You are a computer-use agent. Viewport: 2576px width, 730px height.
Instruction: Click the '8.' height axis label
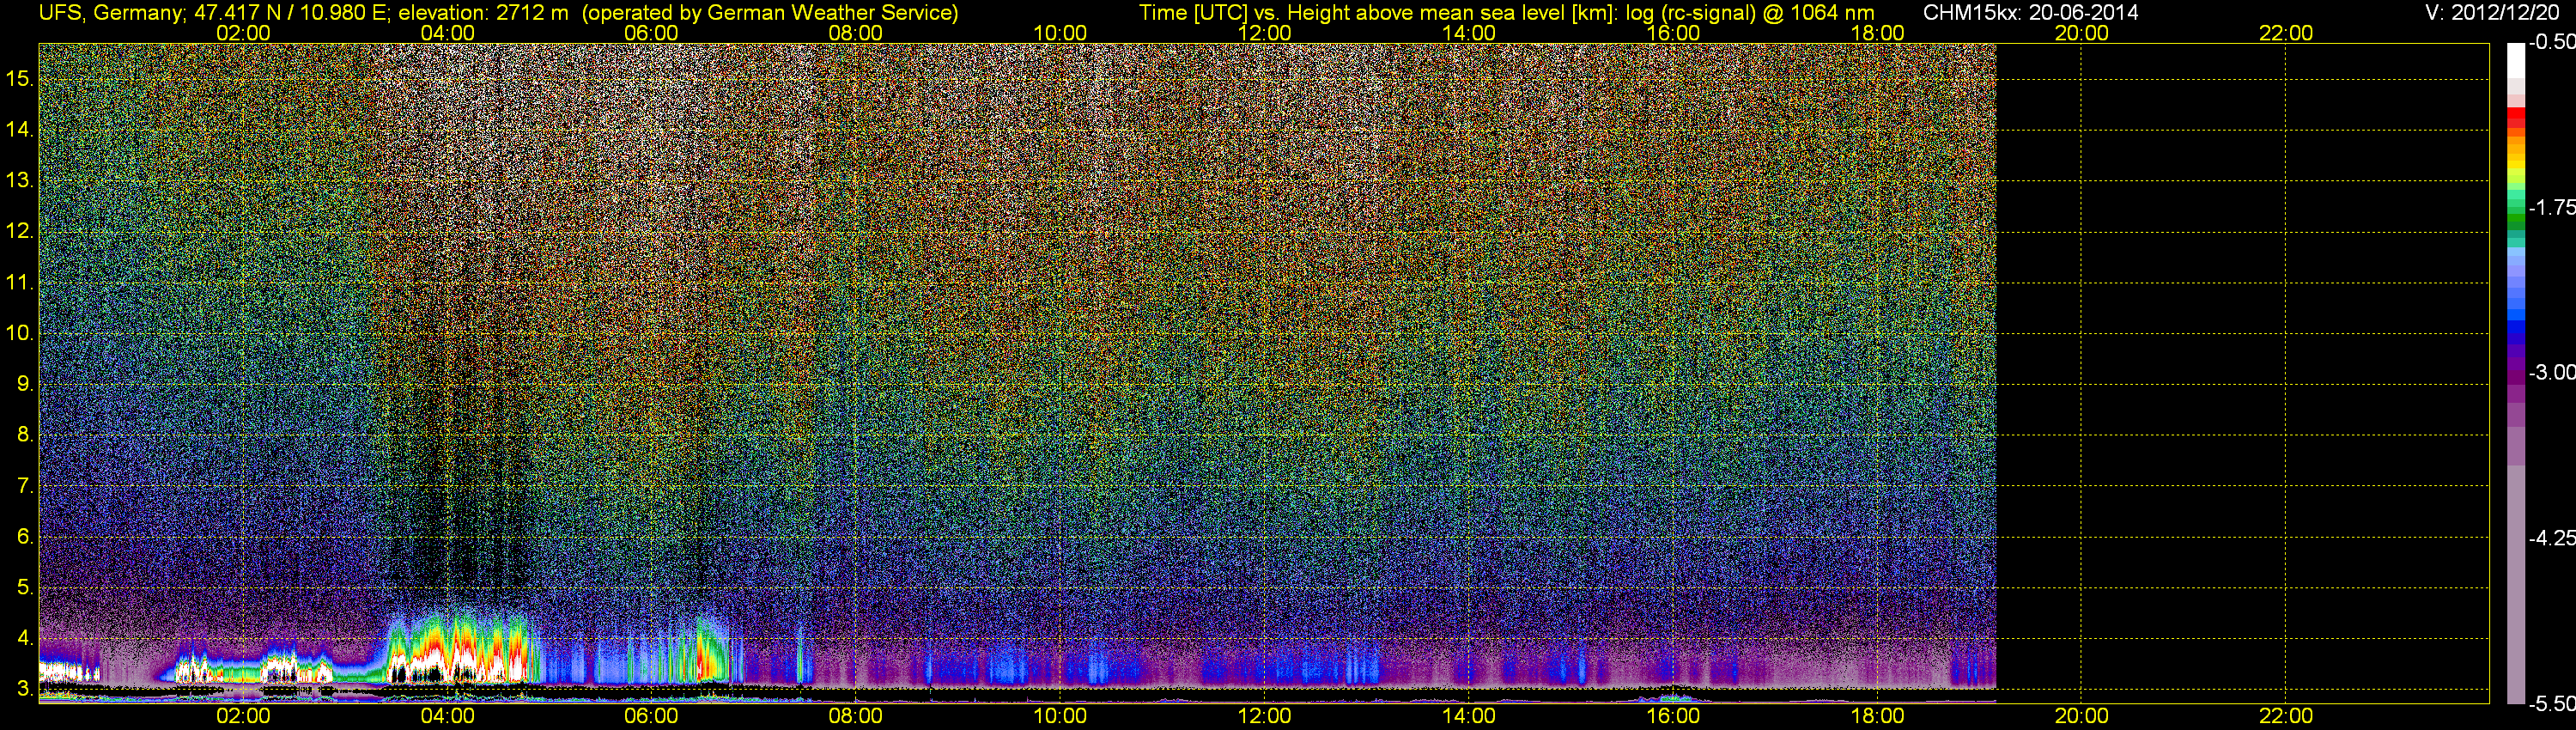point(24,435)
